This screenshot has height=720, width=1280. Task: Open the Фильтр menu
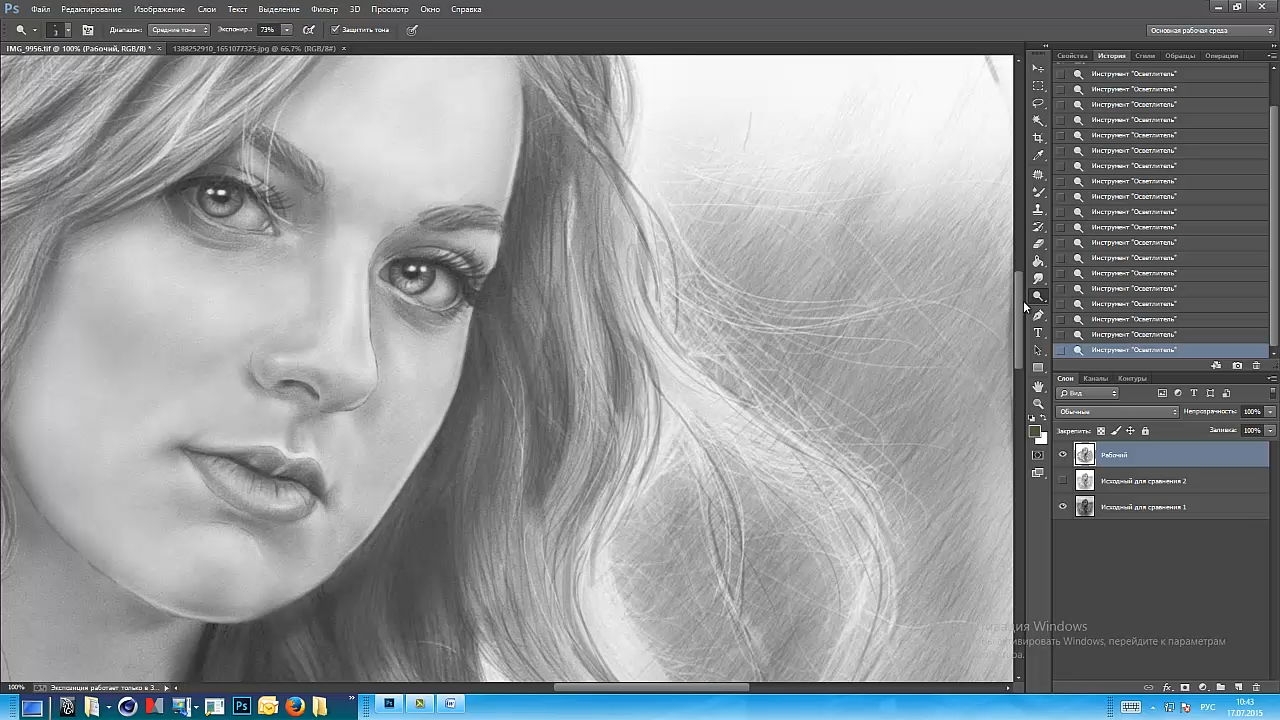[324, 9]
